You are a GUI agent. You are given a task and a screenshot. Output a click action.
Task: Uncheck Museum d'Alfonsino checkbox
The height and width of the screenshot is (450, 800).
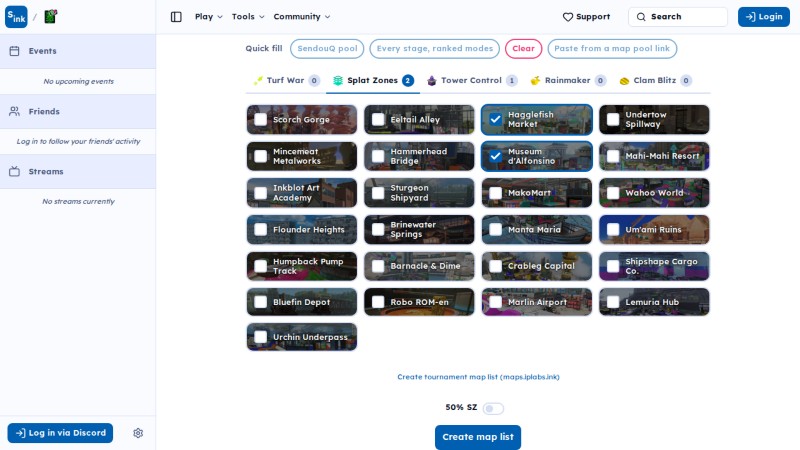pyautogui.click(x=495, y=156)
